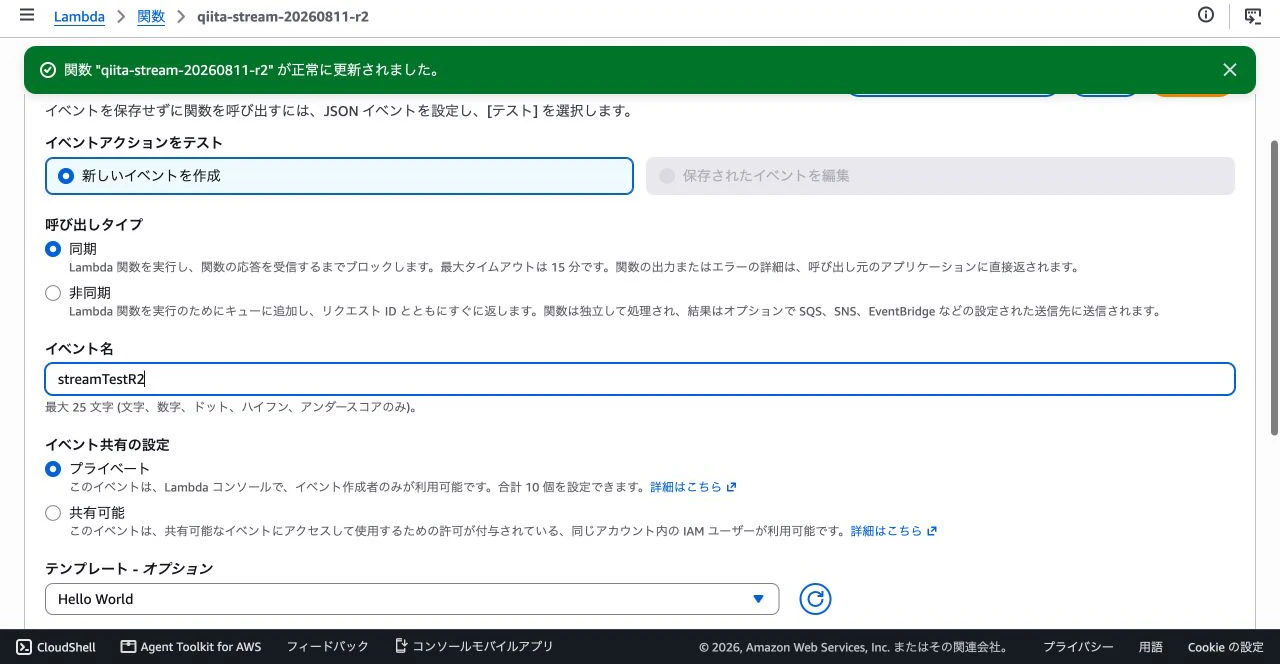1280x664 pixels.
Task: Click the success checkmark icon in banner
Action: [47, 70]
